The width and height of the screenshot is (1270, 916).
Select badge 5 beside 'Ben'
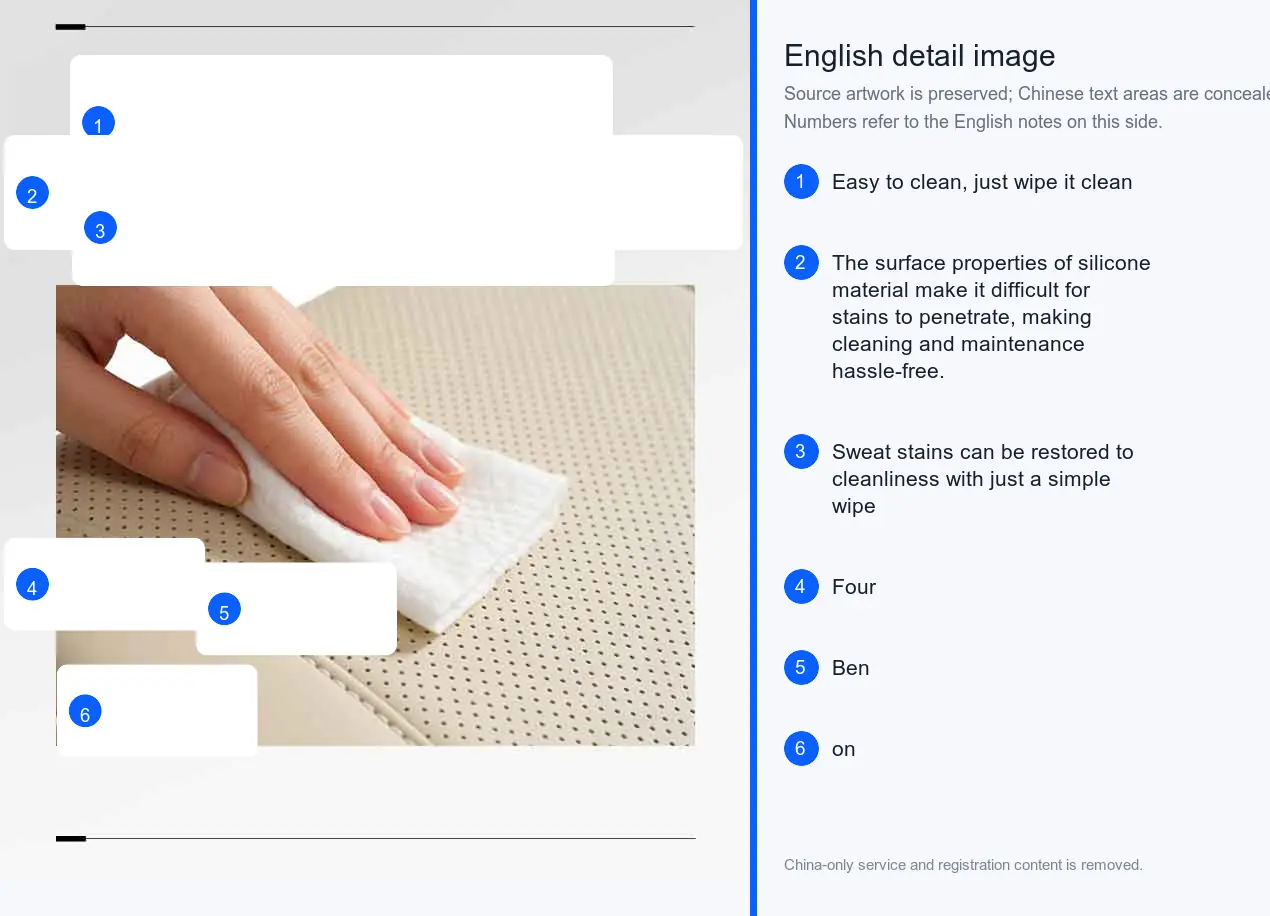[801, 668]
